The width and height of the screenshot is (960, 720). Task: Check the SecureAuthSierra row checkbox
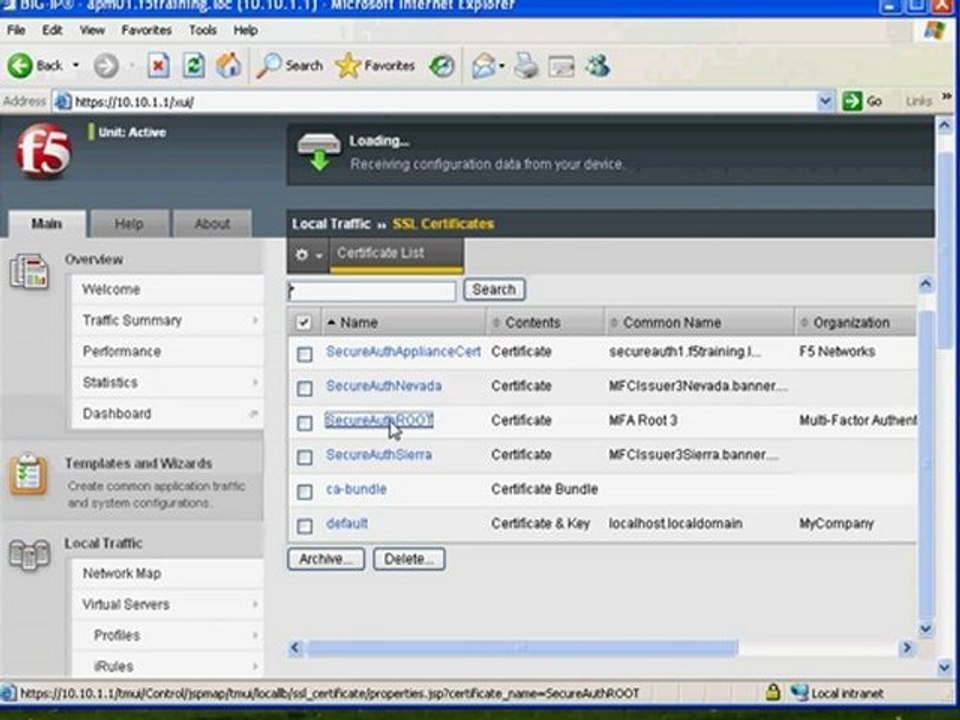coord(304,457)
